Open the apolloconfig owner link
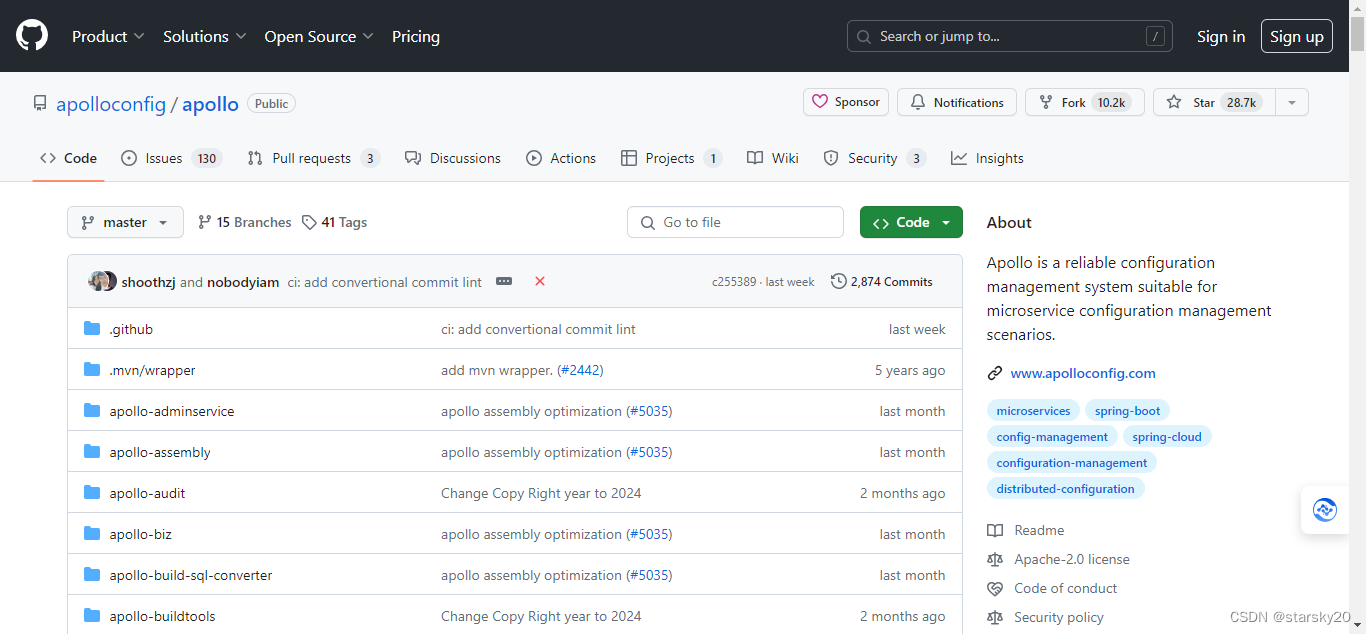Viewport: 1366px width, 634px height. (111, 104)
